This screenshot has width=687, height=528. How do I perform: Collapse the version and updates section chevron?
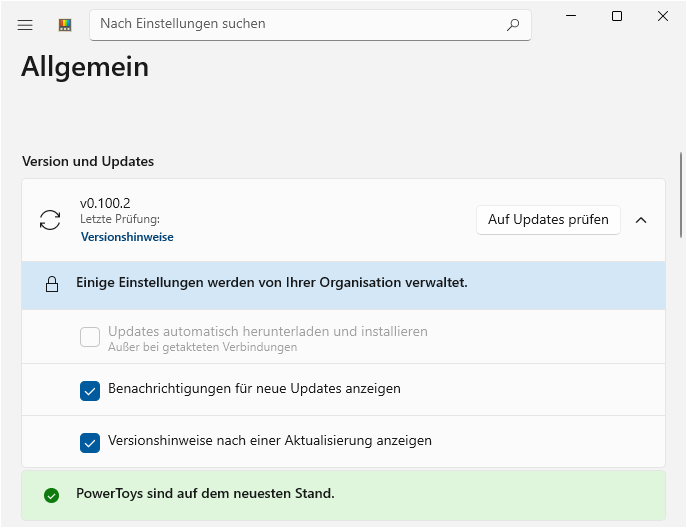tap(641, 220)
